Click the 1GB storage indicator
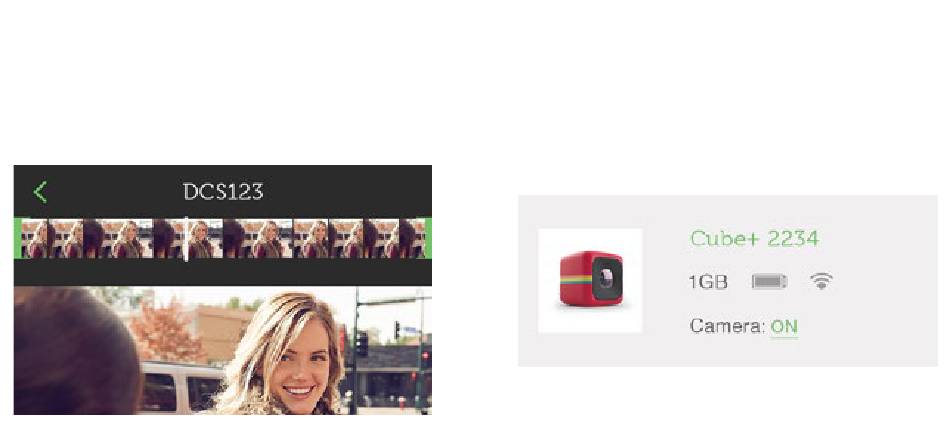 [x=708, y=282]
